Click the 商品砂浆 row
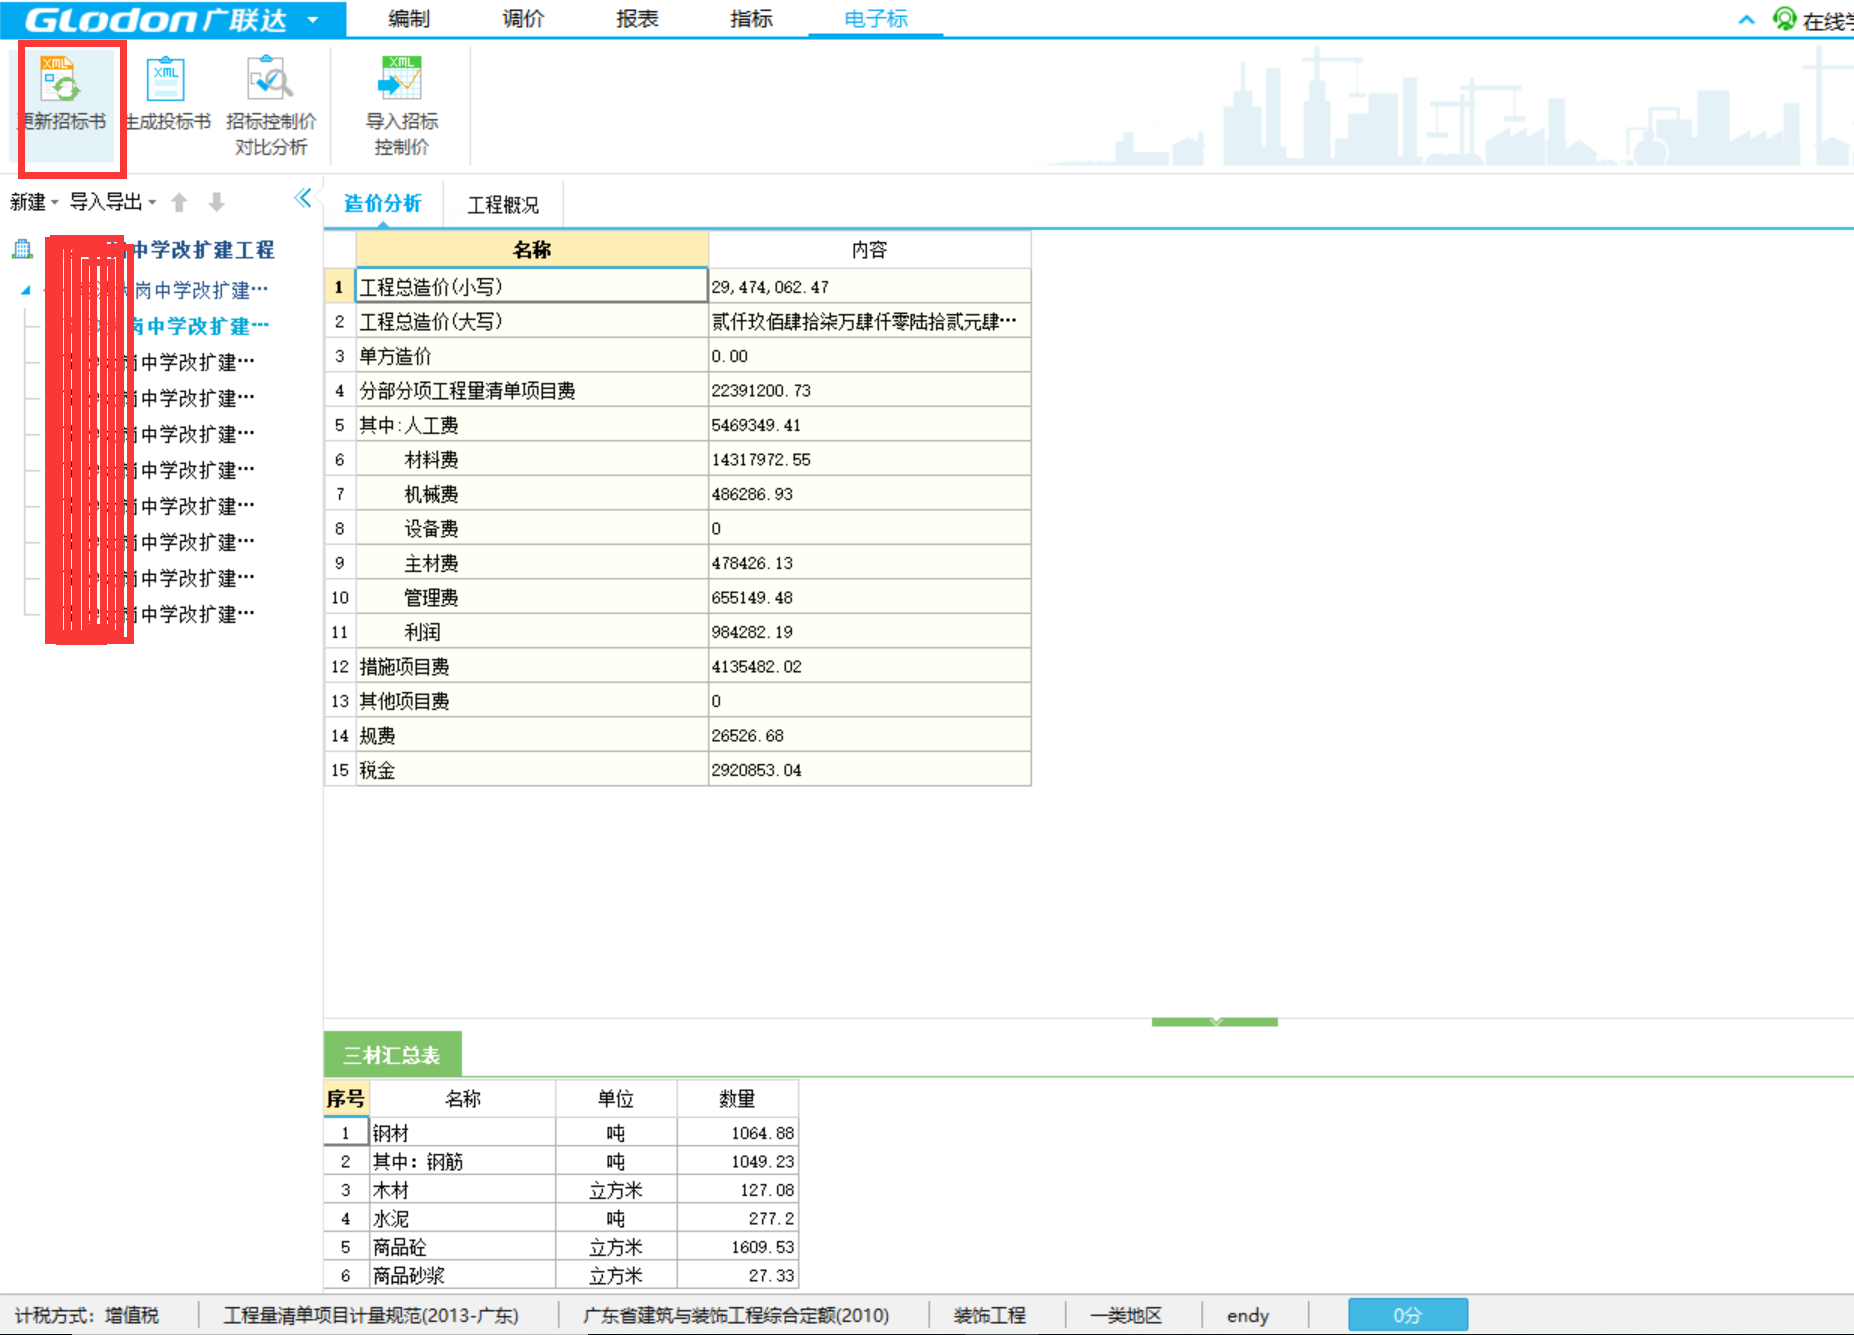 561,1275
